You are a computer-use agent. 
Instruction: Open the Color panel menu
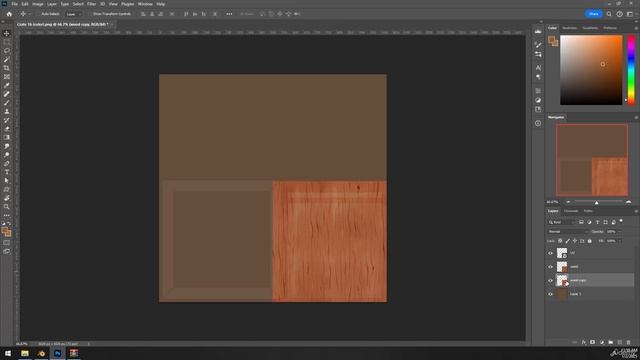pos(636,28)
